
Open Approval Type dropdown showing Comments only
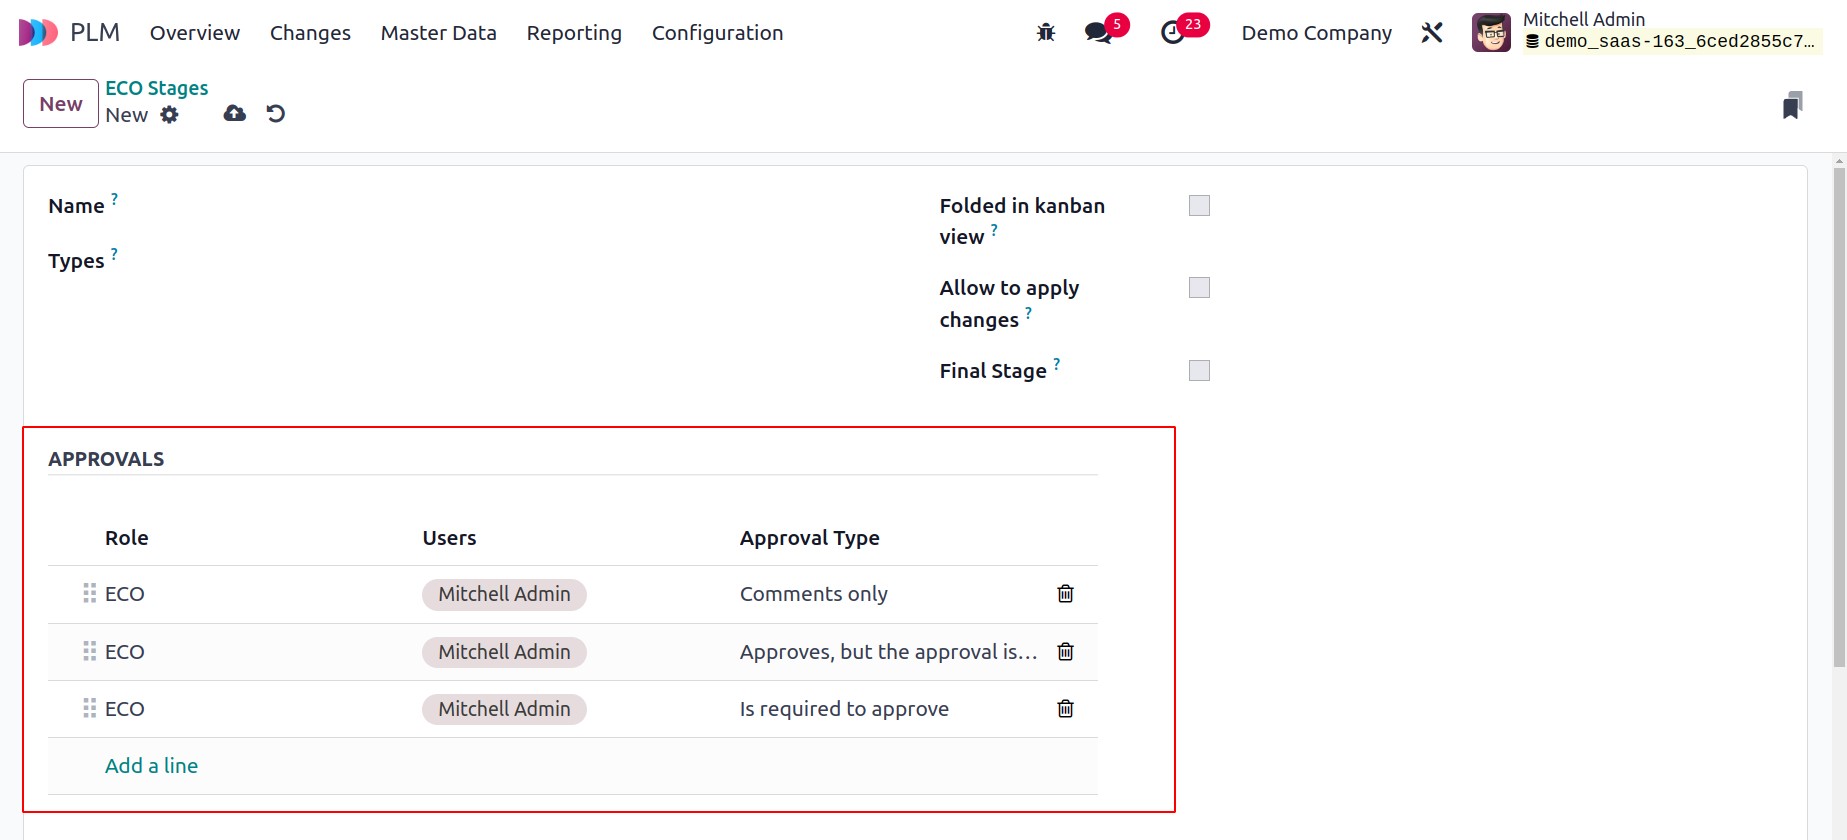pos(888,594)
